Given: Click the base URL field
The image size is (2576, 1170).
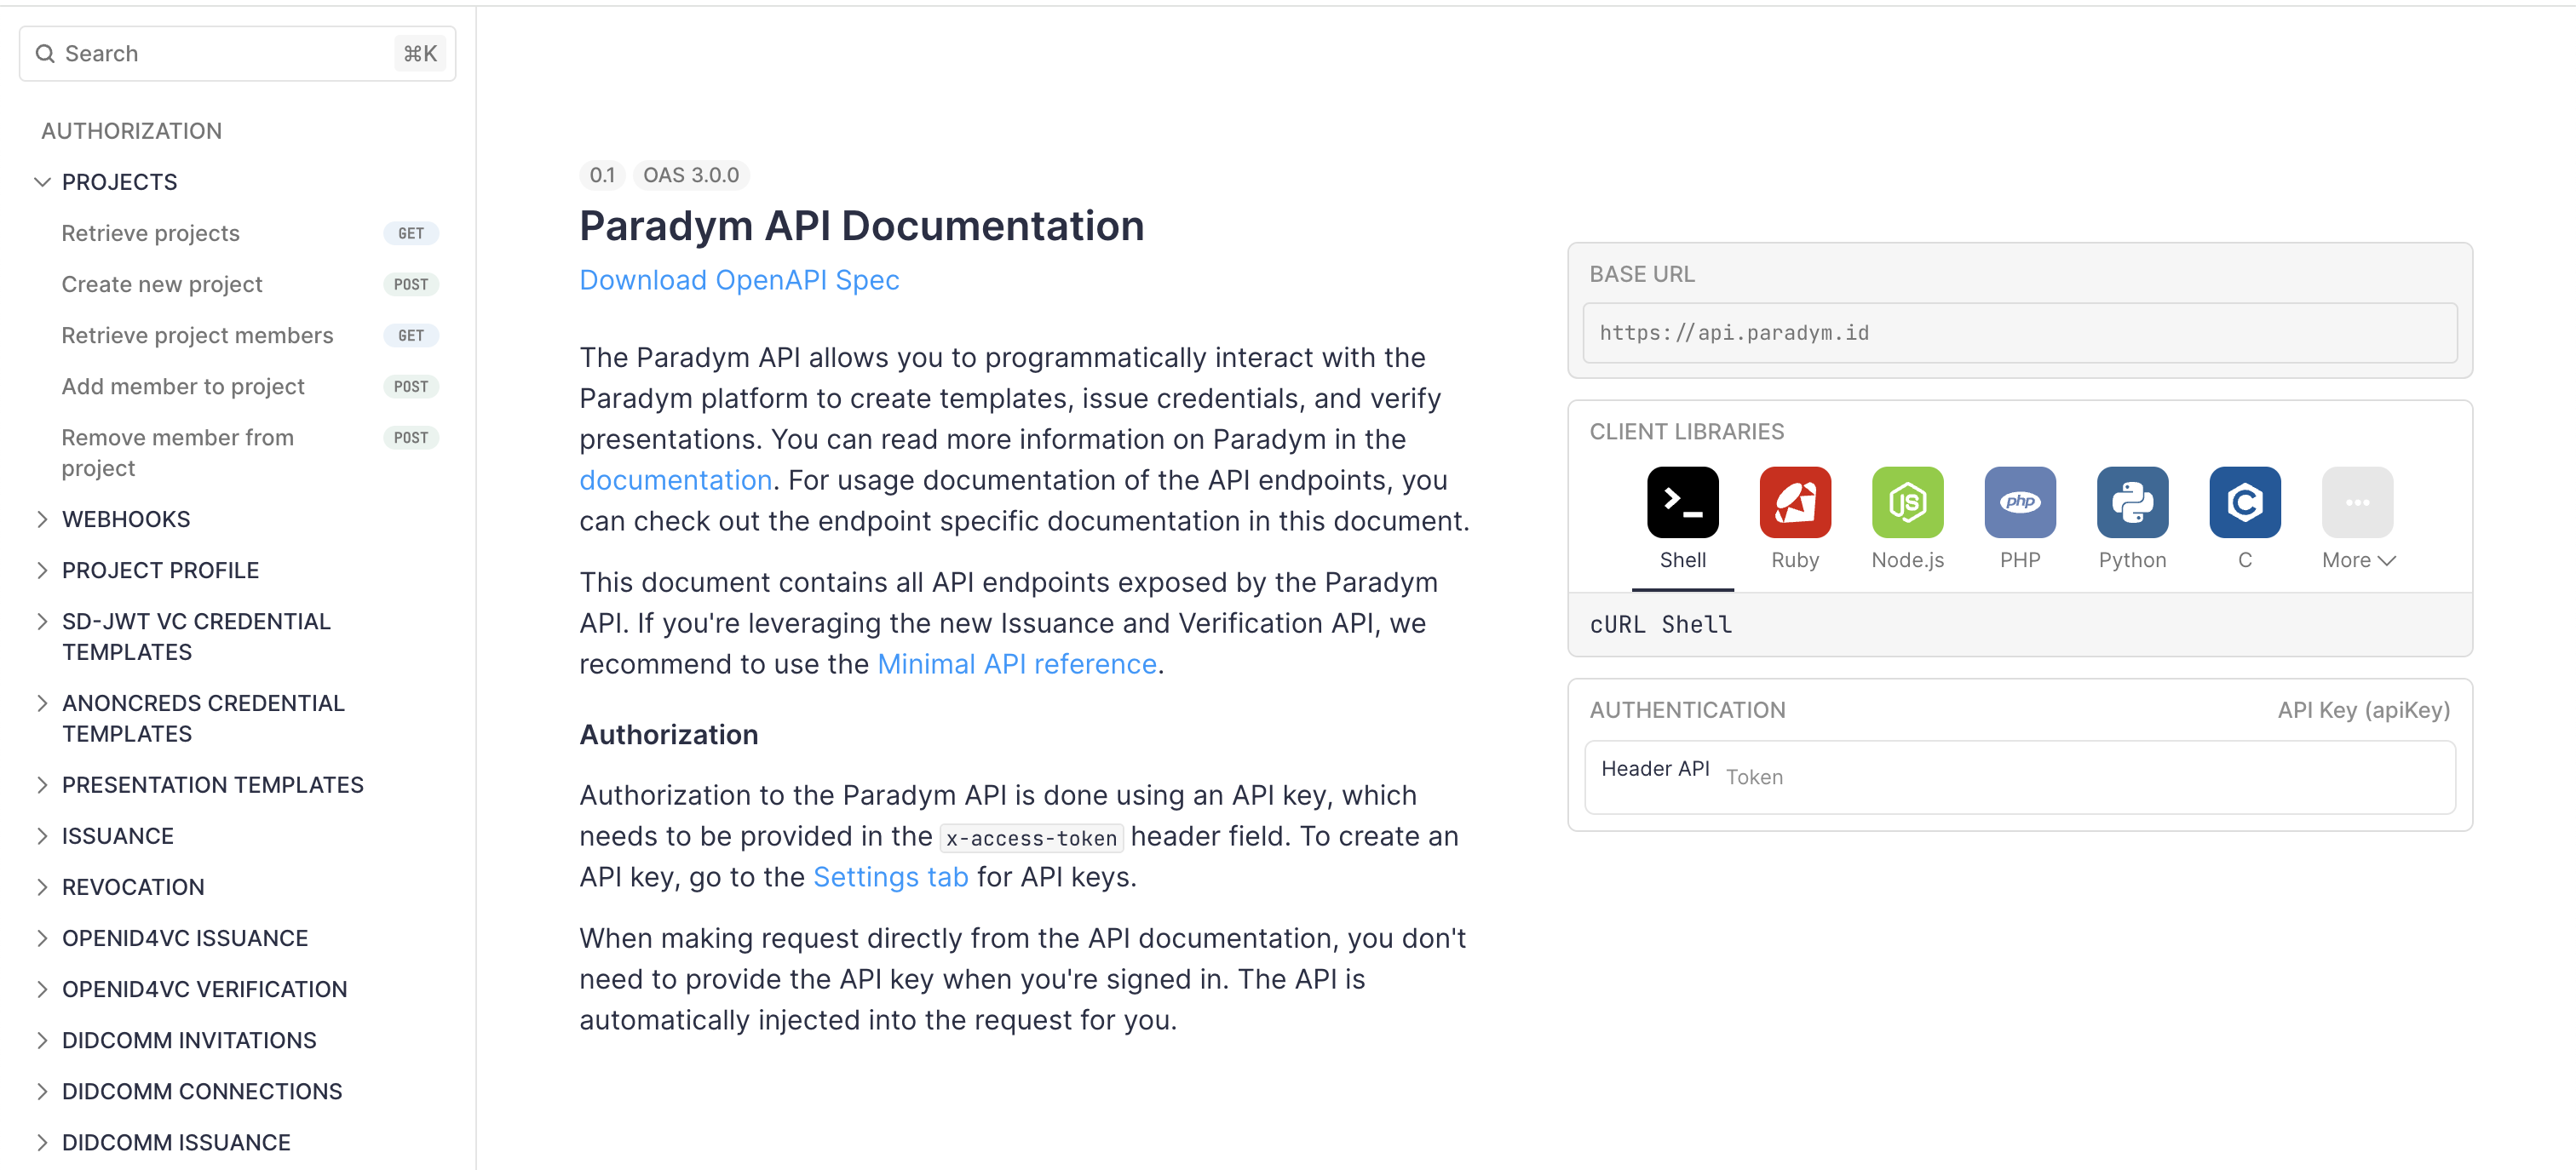Looking at the screenshot, I should pos(2019,333).
